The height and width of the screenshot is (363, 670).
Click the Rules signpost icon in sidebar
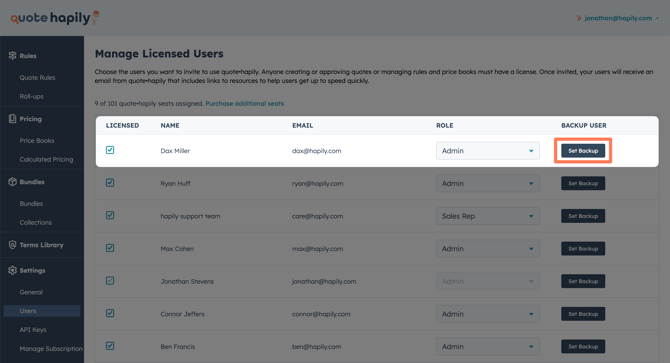[x=12, y=56]
